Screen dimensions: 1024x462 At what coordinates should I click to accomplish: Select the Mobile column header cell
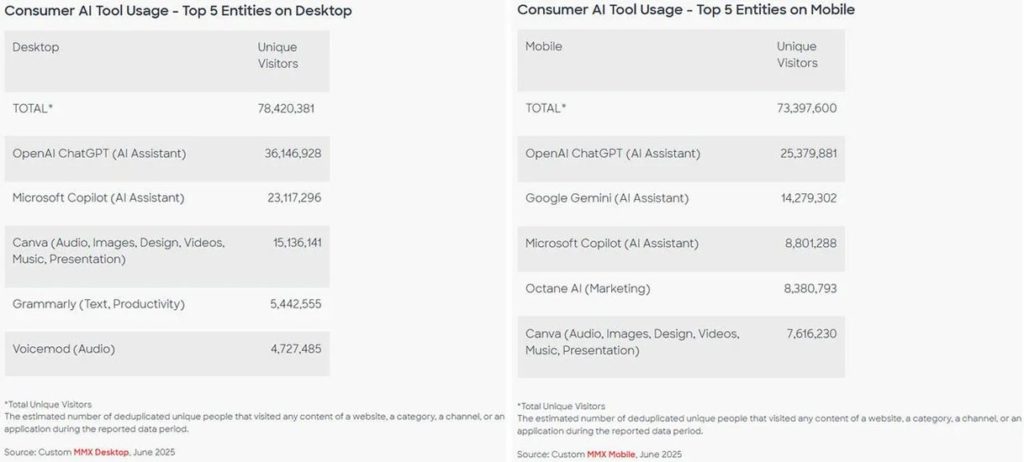[x=544, y=46]
